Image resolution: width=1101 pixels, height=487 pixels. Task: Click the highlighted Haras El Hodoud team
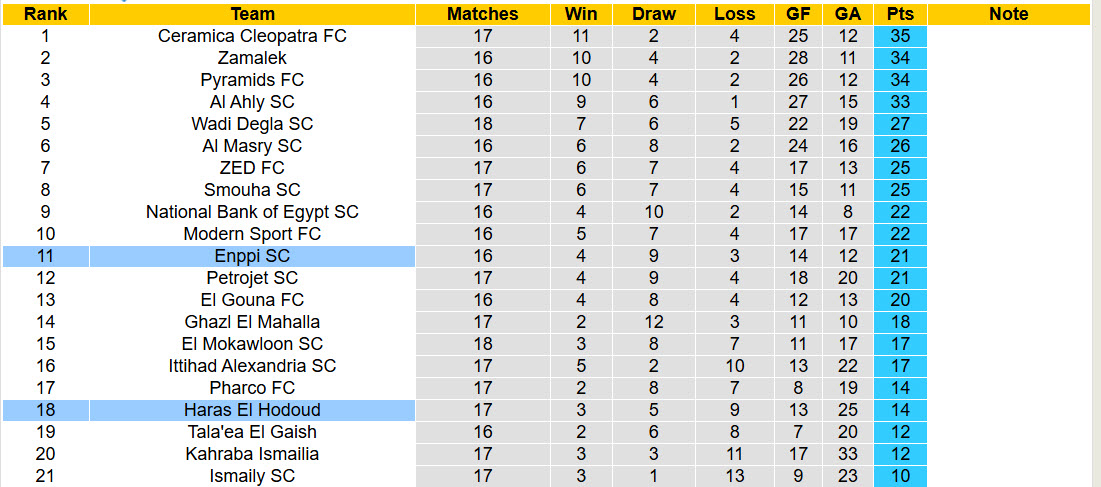252,410
